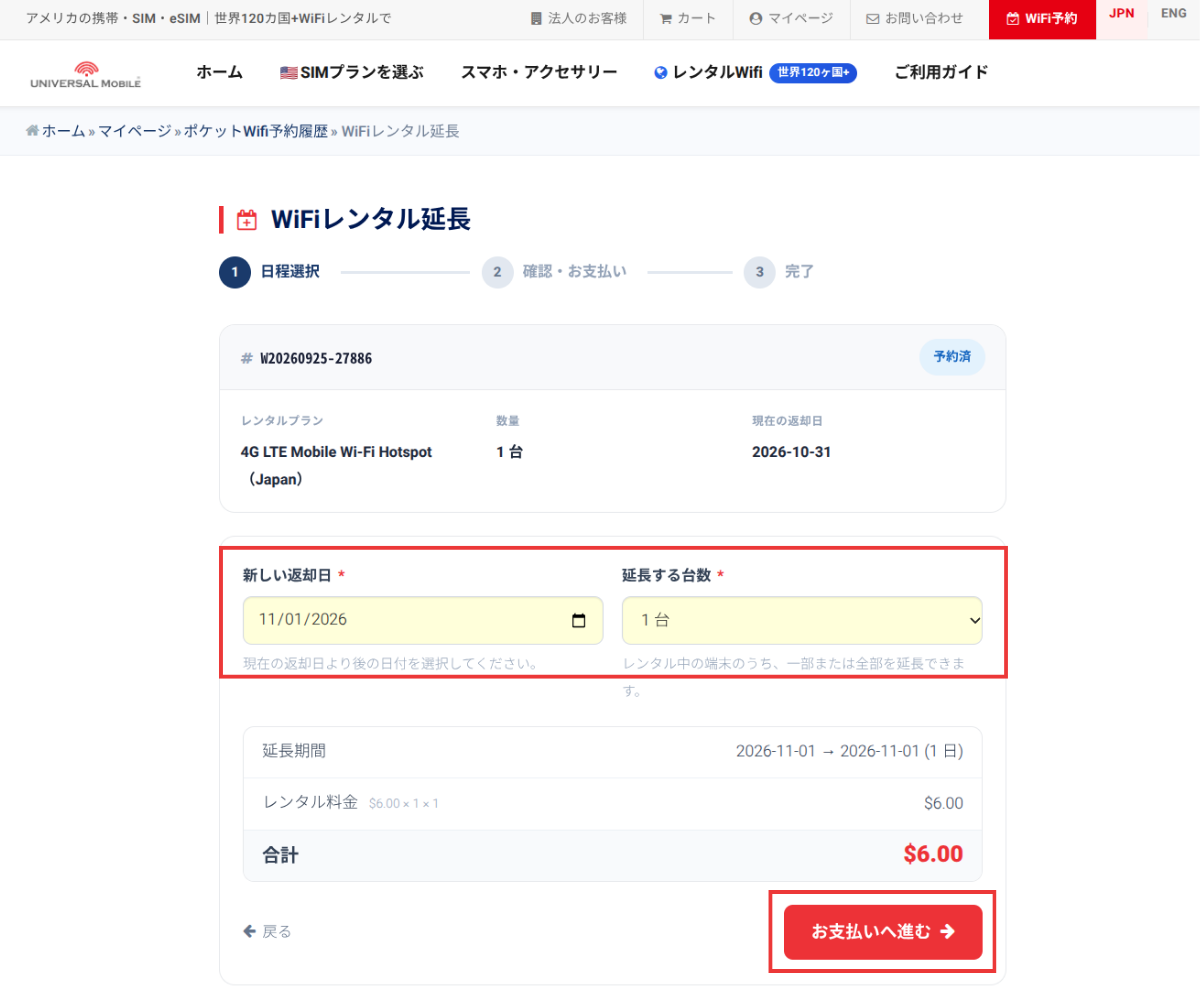Open the SIMプランを選ぶ menu item
This screenshot has height=1000, width=1200.
click(352, 72)
